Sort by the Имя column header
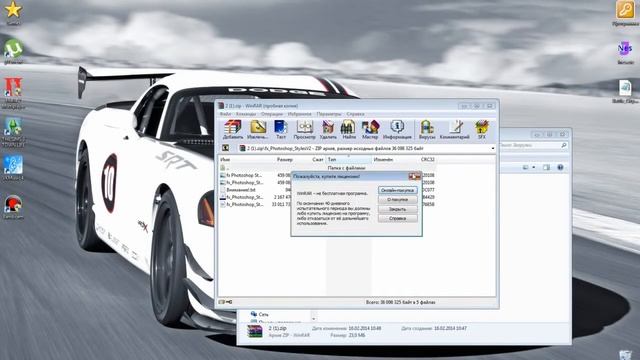 (246, 160)
